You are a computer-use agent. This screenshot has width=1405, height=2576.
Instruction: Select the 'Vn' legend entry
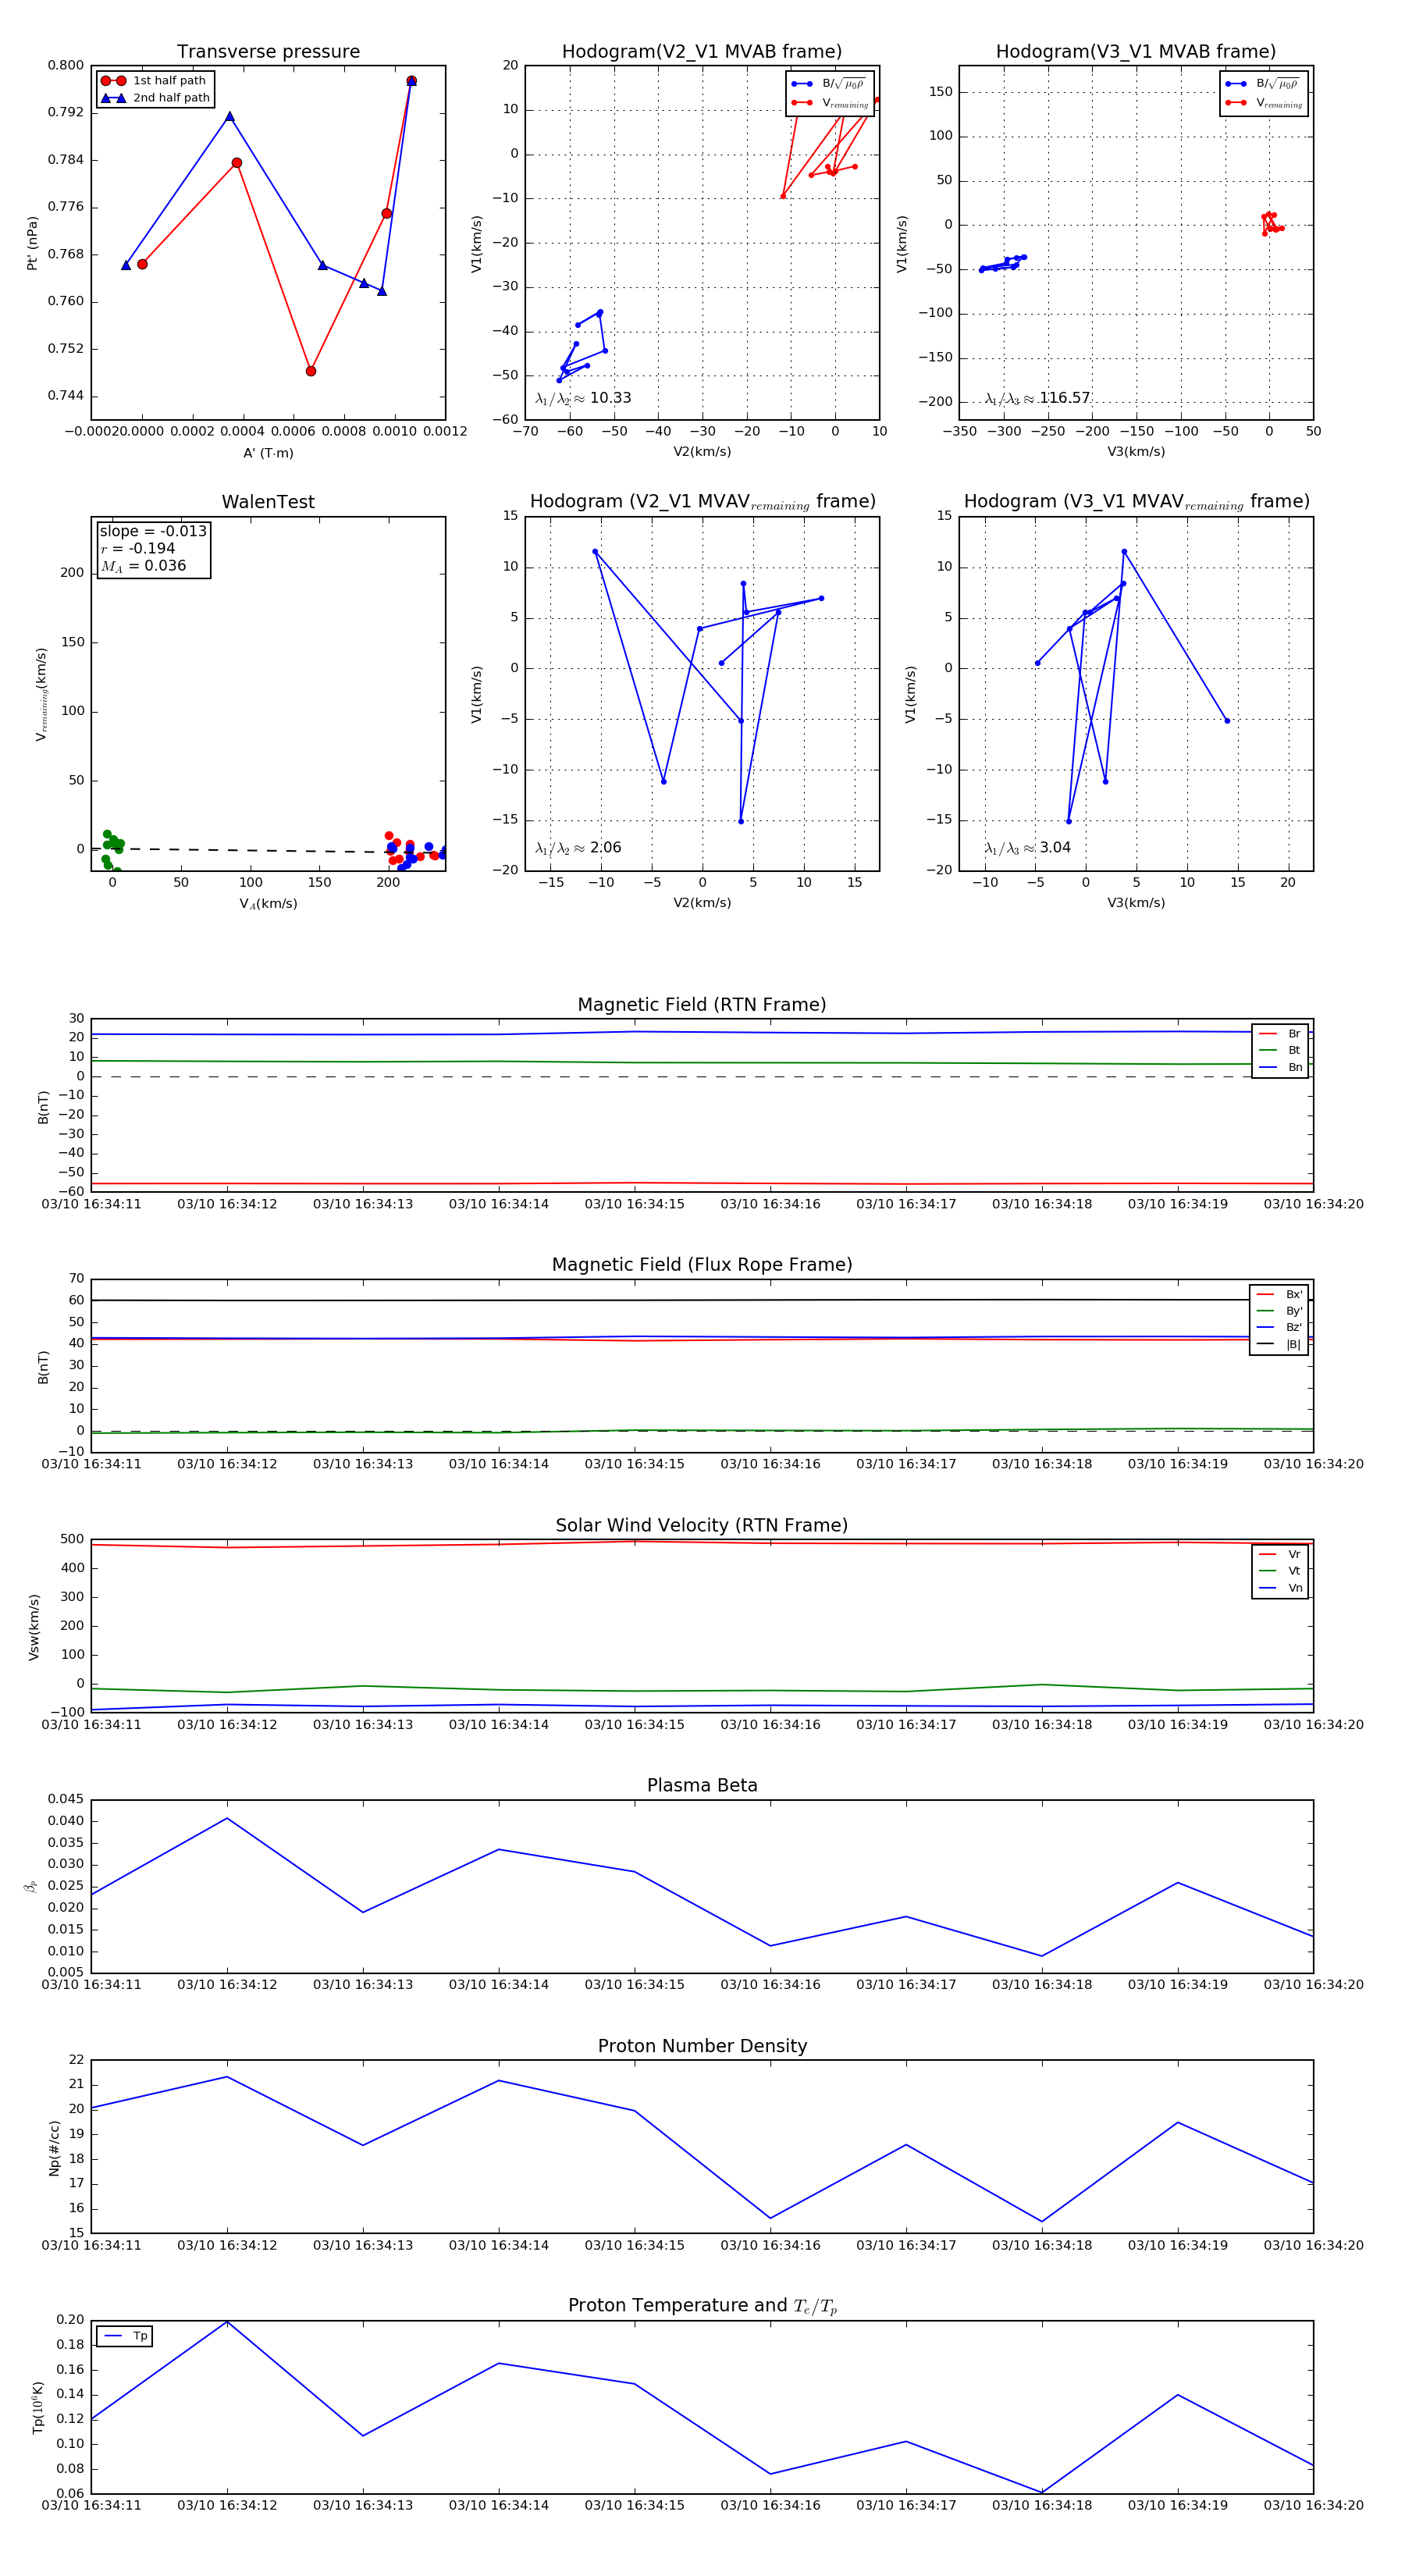(1280, 1588)
